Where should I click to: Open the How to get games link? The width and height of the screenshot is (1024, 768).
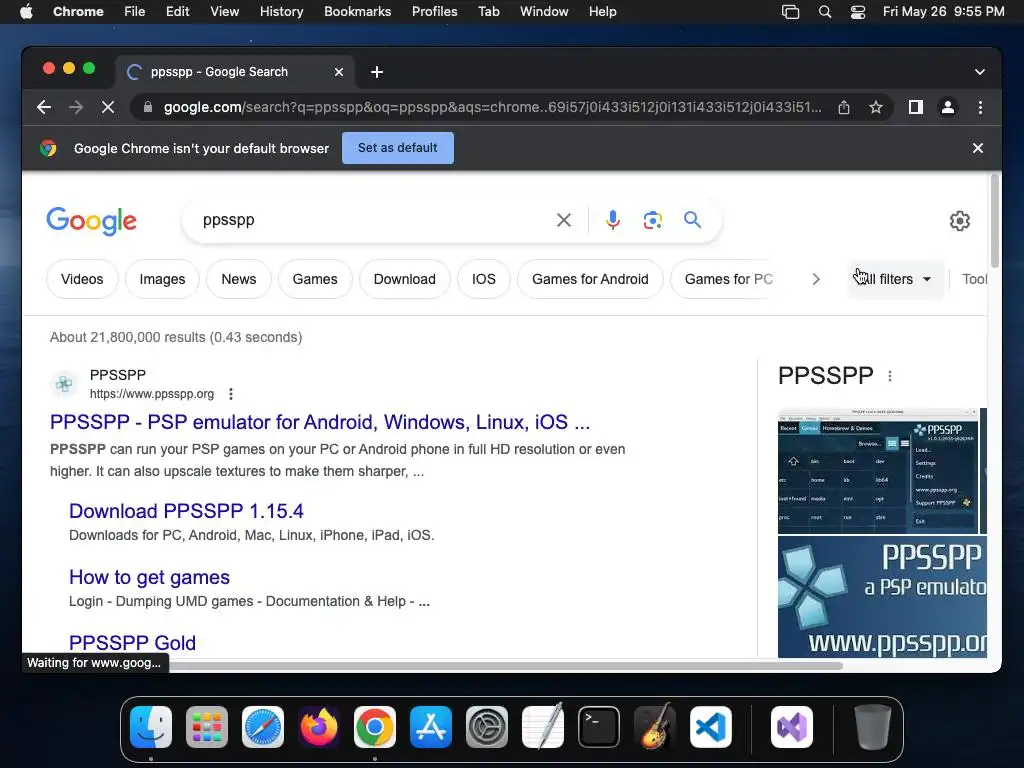[150, 577]
